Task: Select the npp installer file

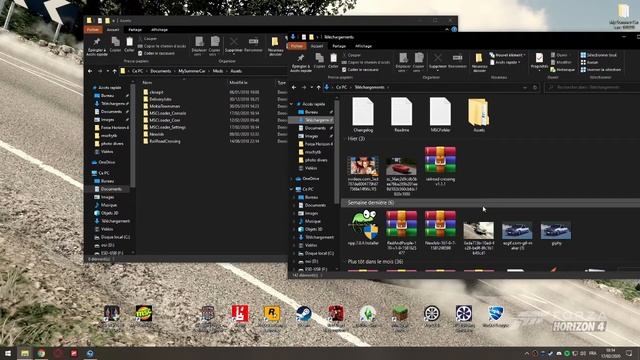Action: (x=363, y=228)
